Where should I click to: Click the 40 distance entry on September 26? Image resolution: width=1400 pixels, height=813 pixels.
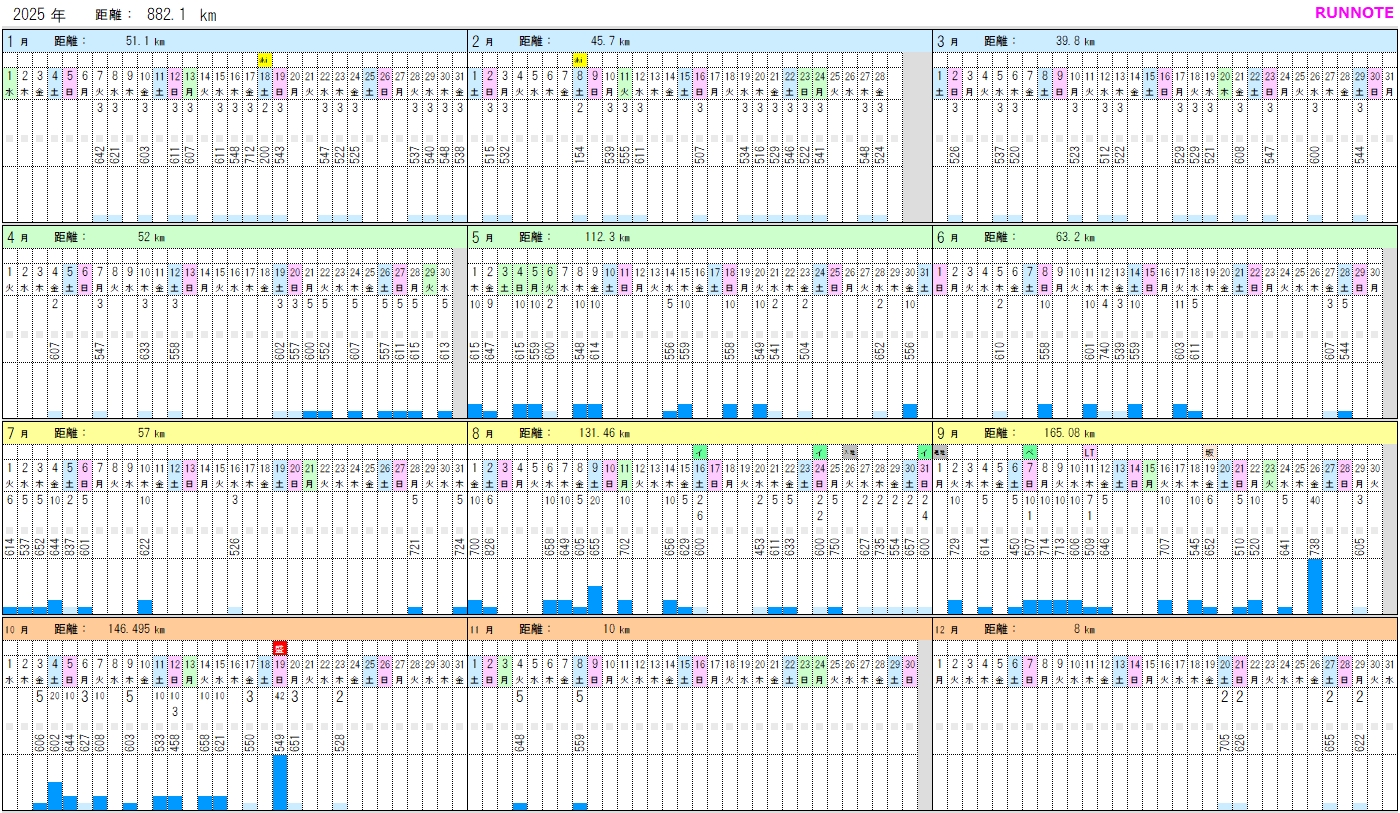[1315, 500]
